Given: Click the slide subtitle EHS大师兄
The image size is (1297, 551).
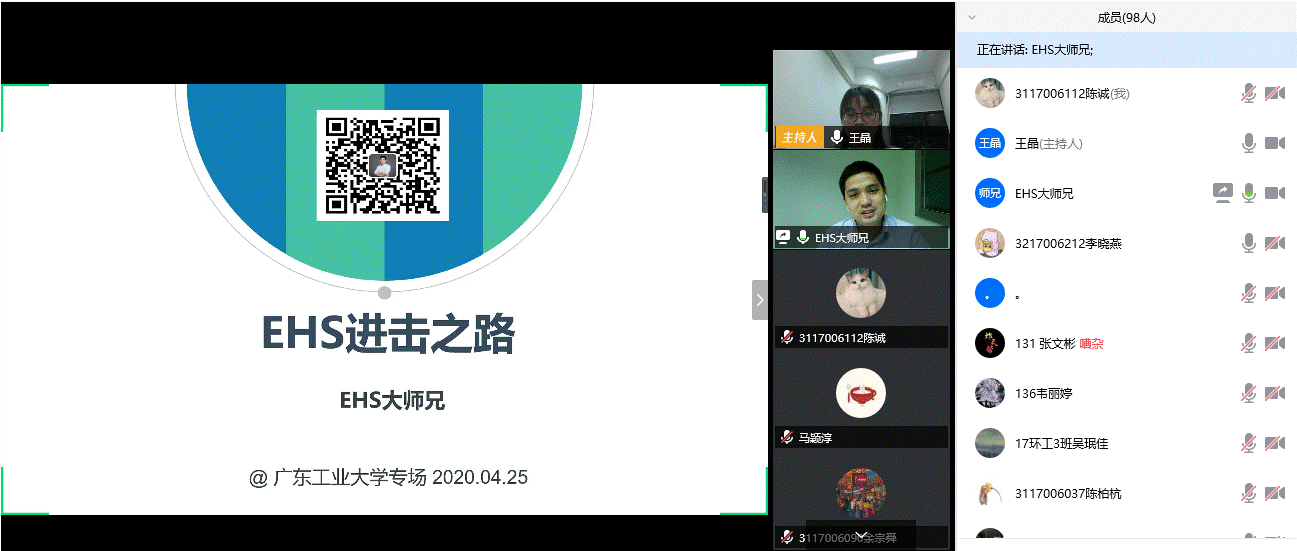Looking at the screenshot, I should [392, 401].
